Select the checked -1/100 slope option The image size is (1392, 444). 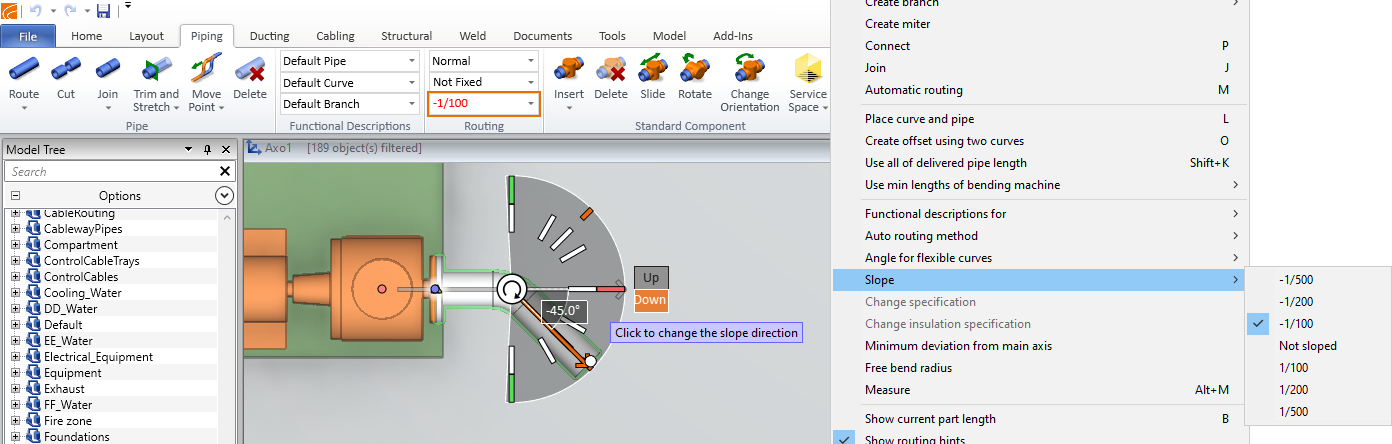point(1318,323)
